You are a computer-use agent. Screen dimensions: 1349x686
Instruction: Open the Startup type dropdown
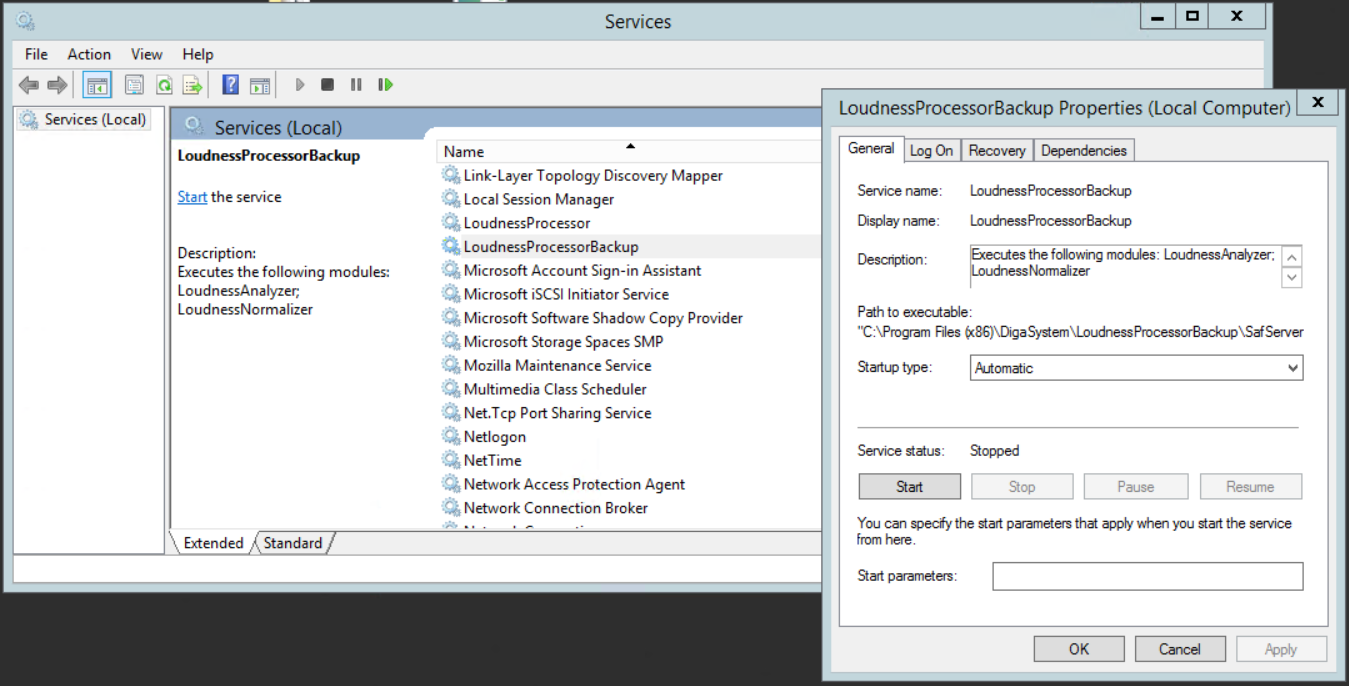tap(1137, 368)
